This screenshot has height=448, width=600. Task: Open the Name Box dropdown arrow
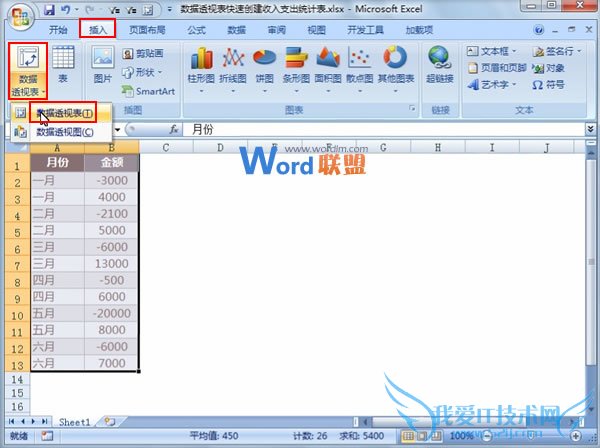117,130
